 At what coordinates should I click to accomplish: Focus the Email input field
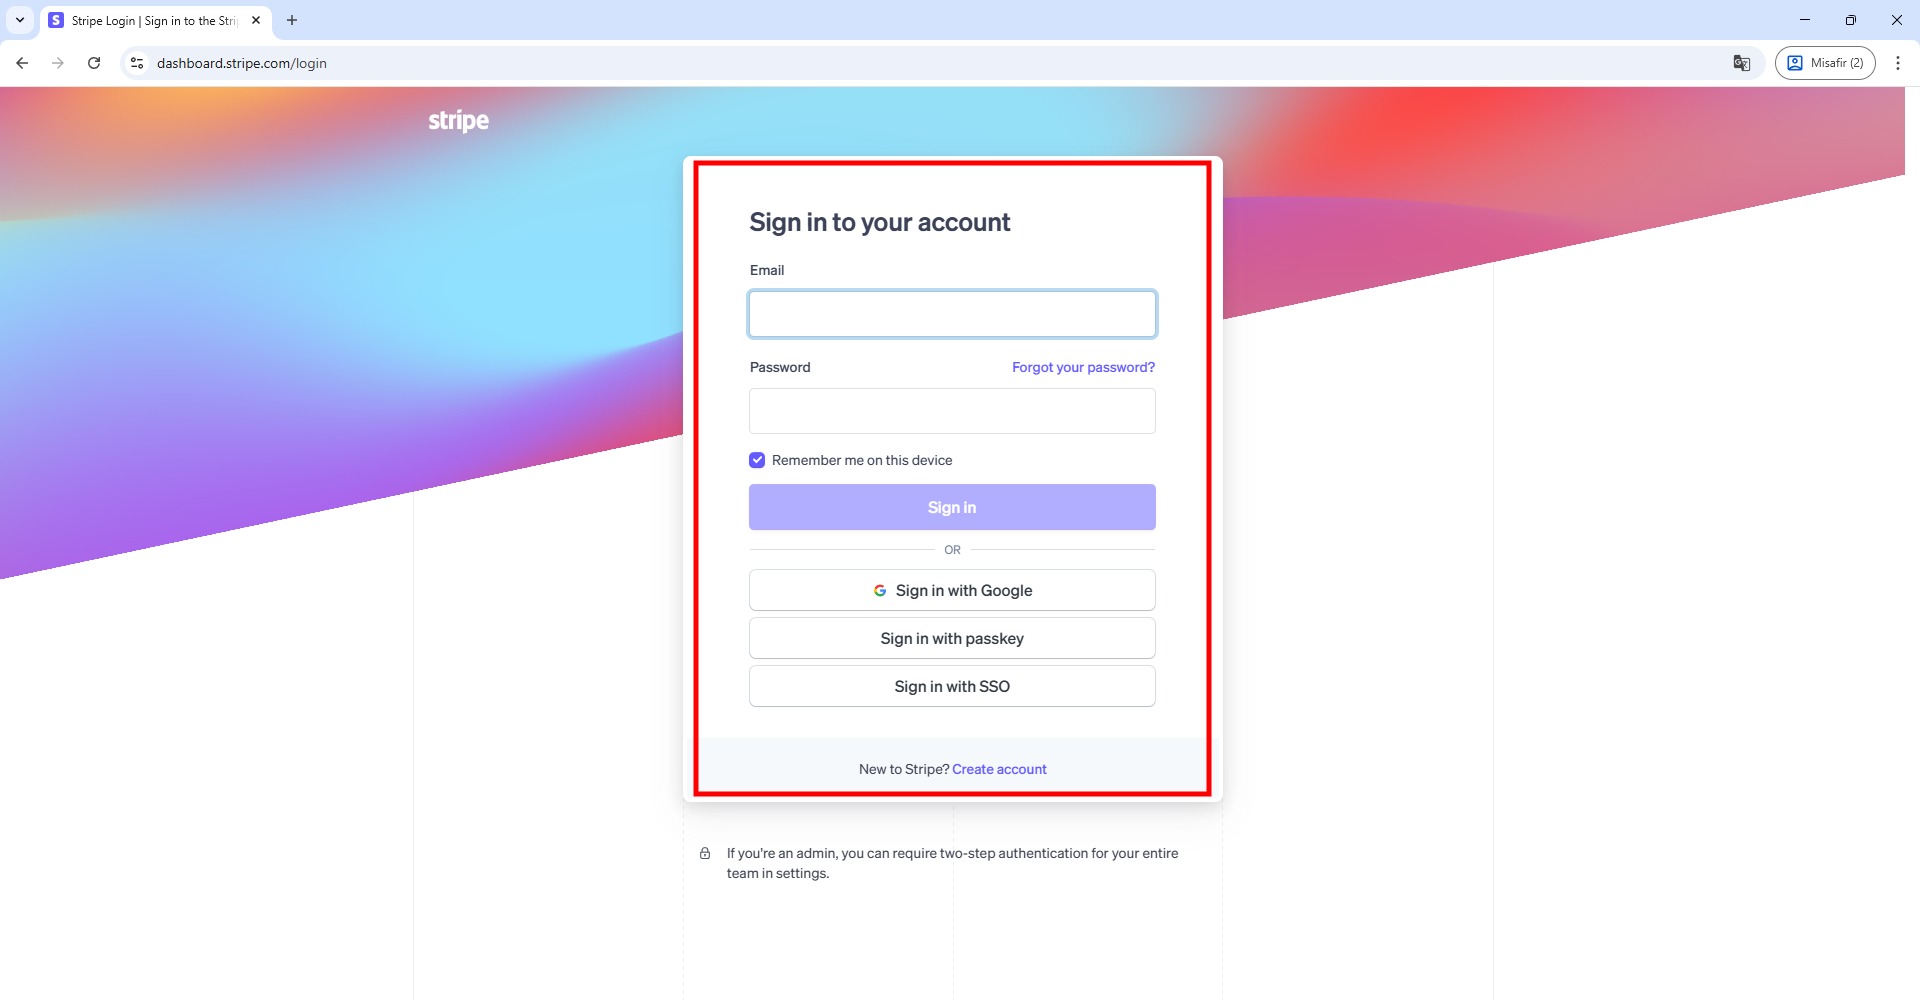click(952, 314)
